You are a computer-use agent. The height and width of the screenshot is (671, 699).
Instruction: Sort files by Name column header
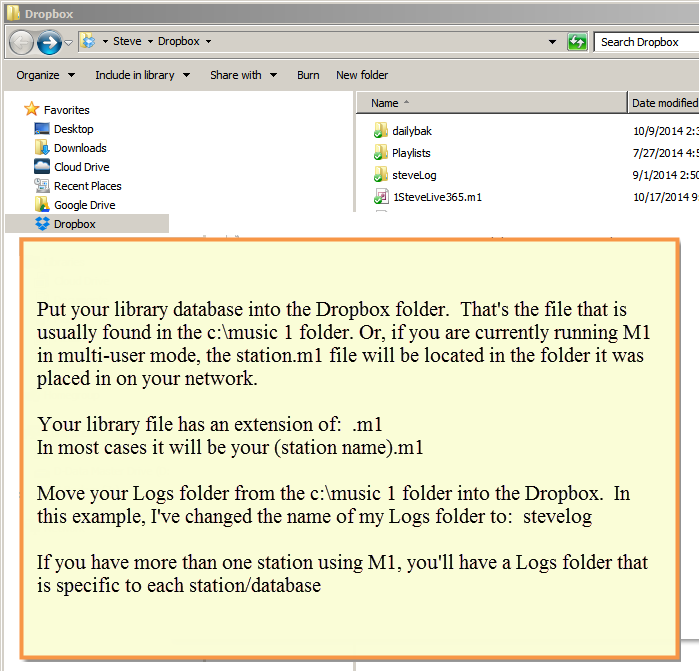coord(491,103)
